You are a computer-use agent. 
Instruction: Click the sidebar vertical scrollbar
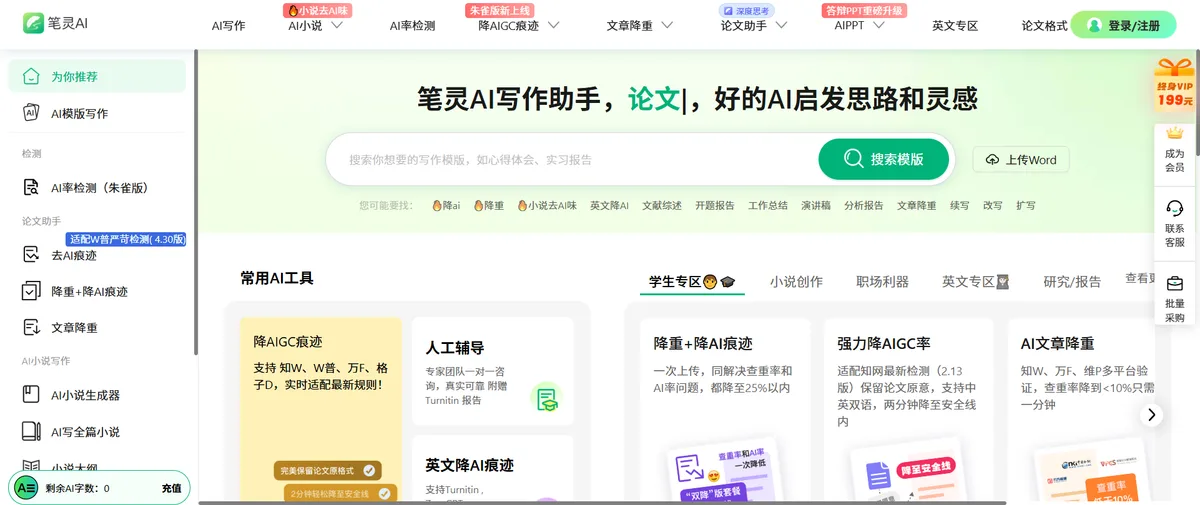click(196, 200)
